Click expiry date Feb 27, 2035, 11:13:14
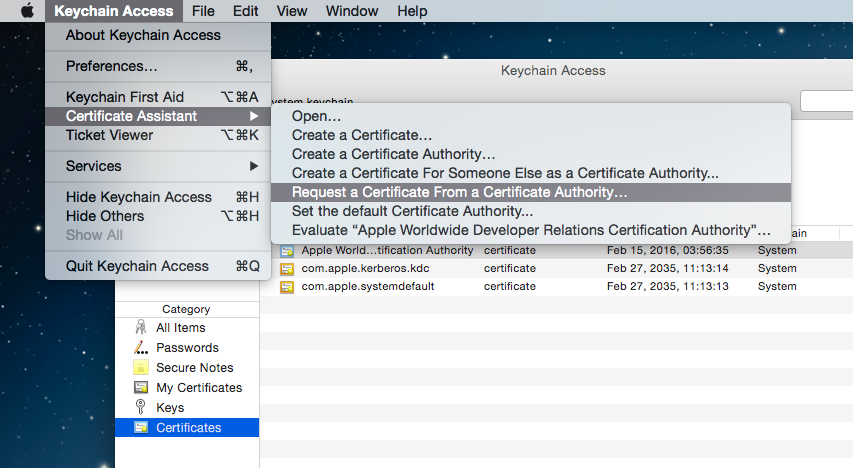Screen dimensions: 853x468 click(x=667, y=268)
